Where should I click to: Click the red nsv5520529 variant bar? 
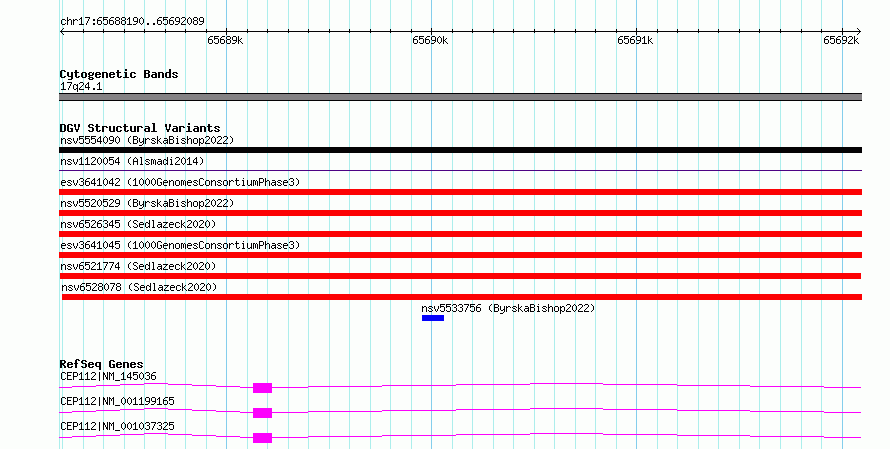tap(460, 213)
